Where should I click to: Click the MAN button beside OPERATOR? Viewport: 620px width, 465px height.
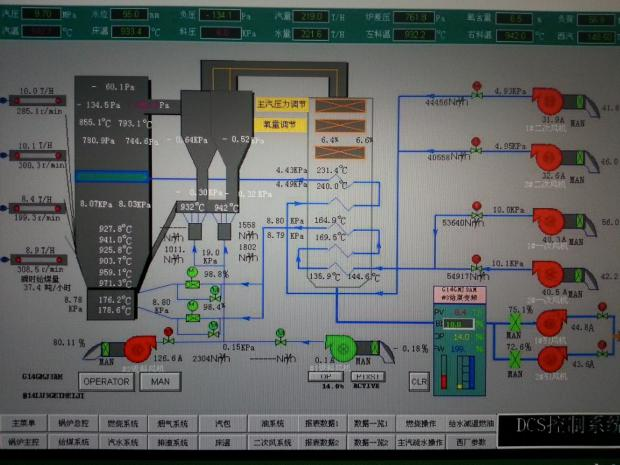click(160, 382)
